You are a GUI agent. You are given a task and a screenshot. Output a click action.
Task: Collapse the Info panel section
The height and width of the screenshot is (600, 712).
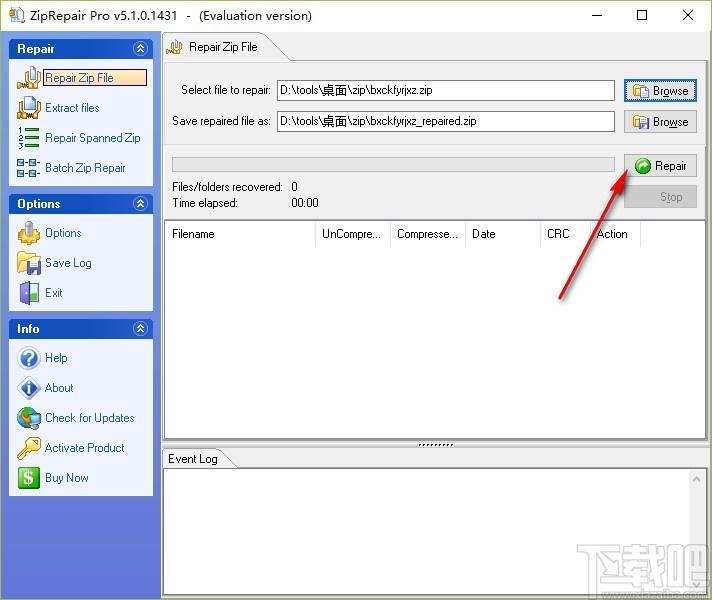[140, 328]
